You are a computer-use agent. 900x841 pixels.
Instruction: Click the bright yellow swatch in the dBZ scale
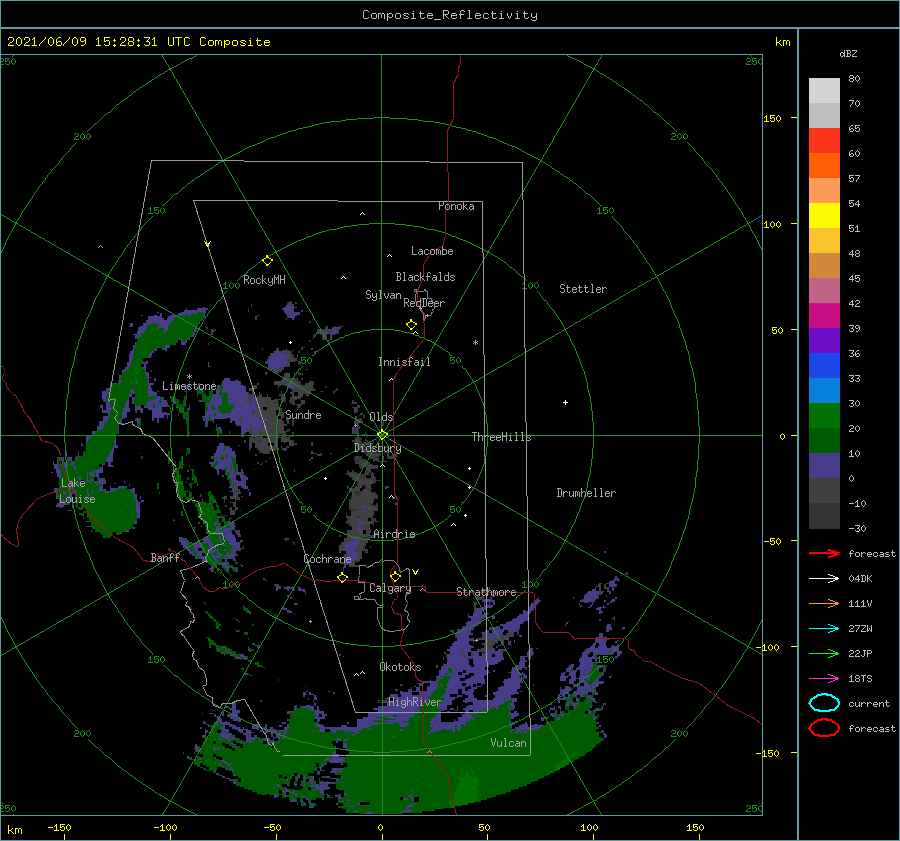click(824, 215)
